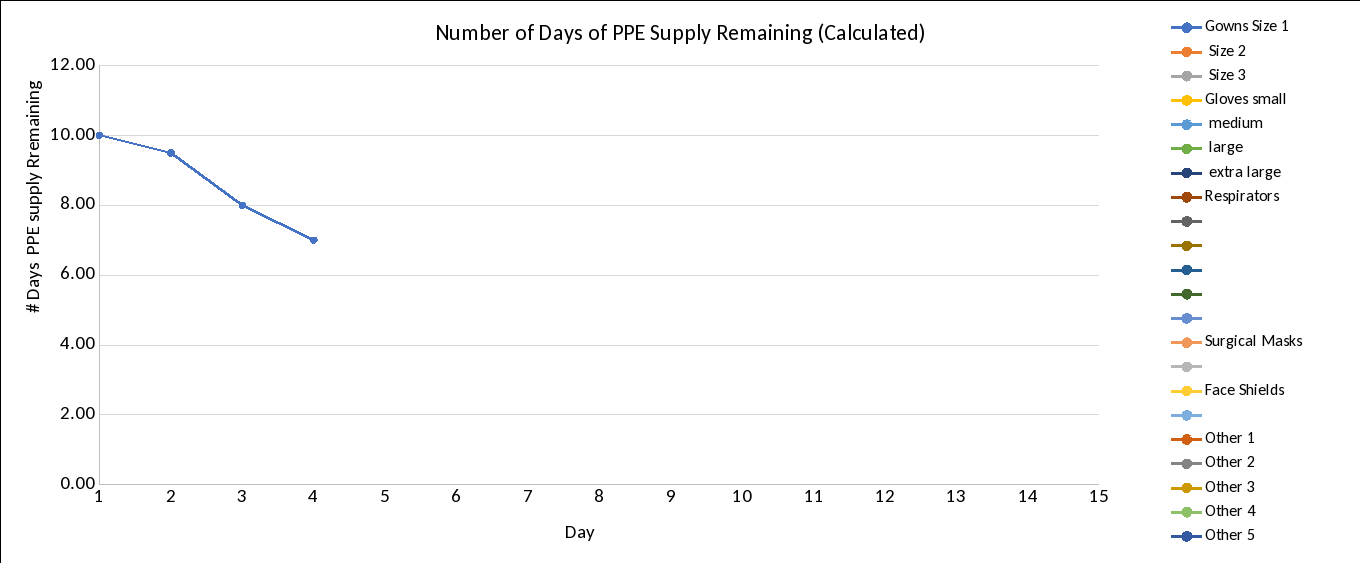1360x563 pixels.
Task: Select the extra large legend entry
Action: point(1244,172)
